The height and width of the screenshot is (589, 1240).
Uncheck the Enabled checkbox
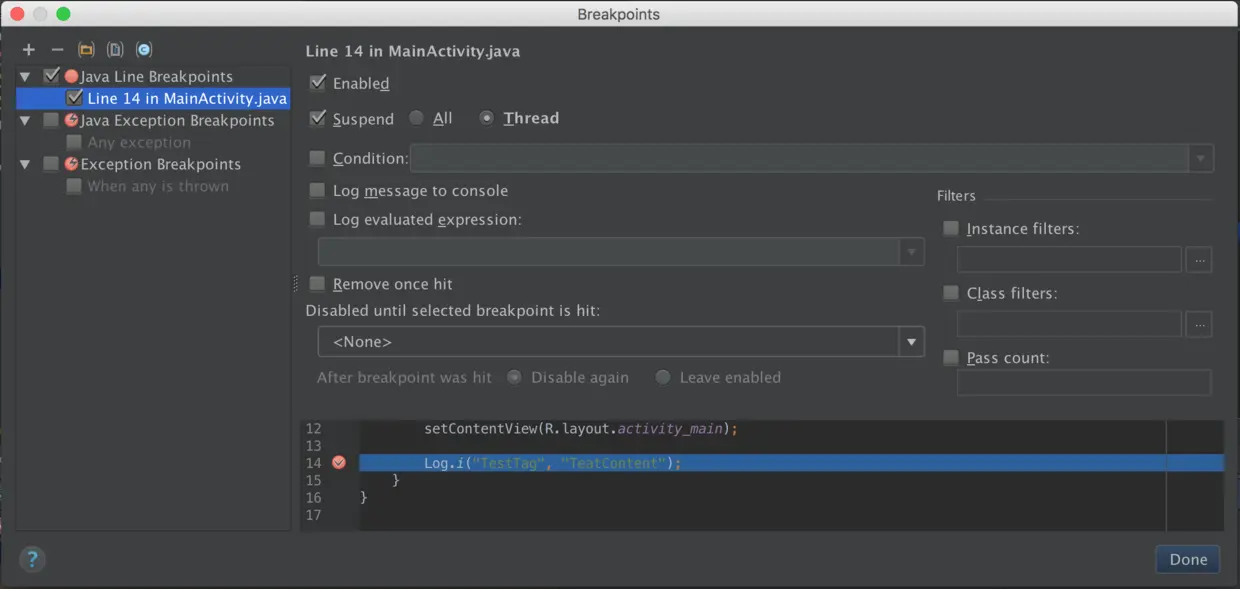pyautogui.click(x=318, y=83)
